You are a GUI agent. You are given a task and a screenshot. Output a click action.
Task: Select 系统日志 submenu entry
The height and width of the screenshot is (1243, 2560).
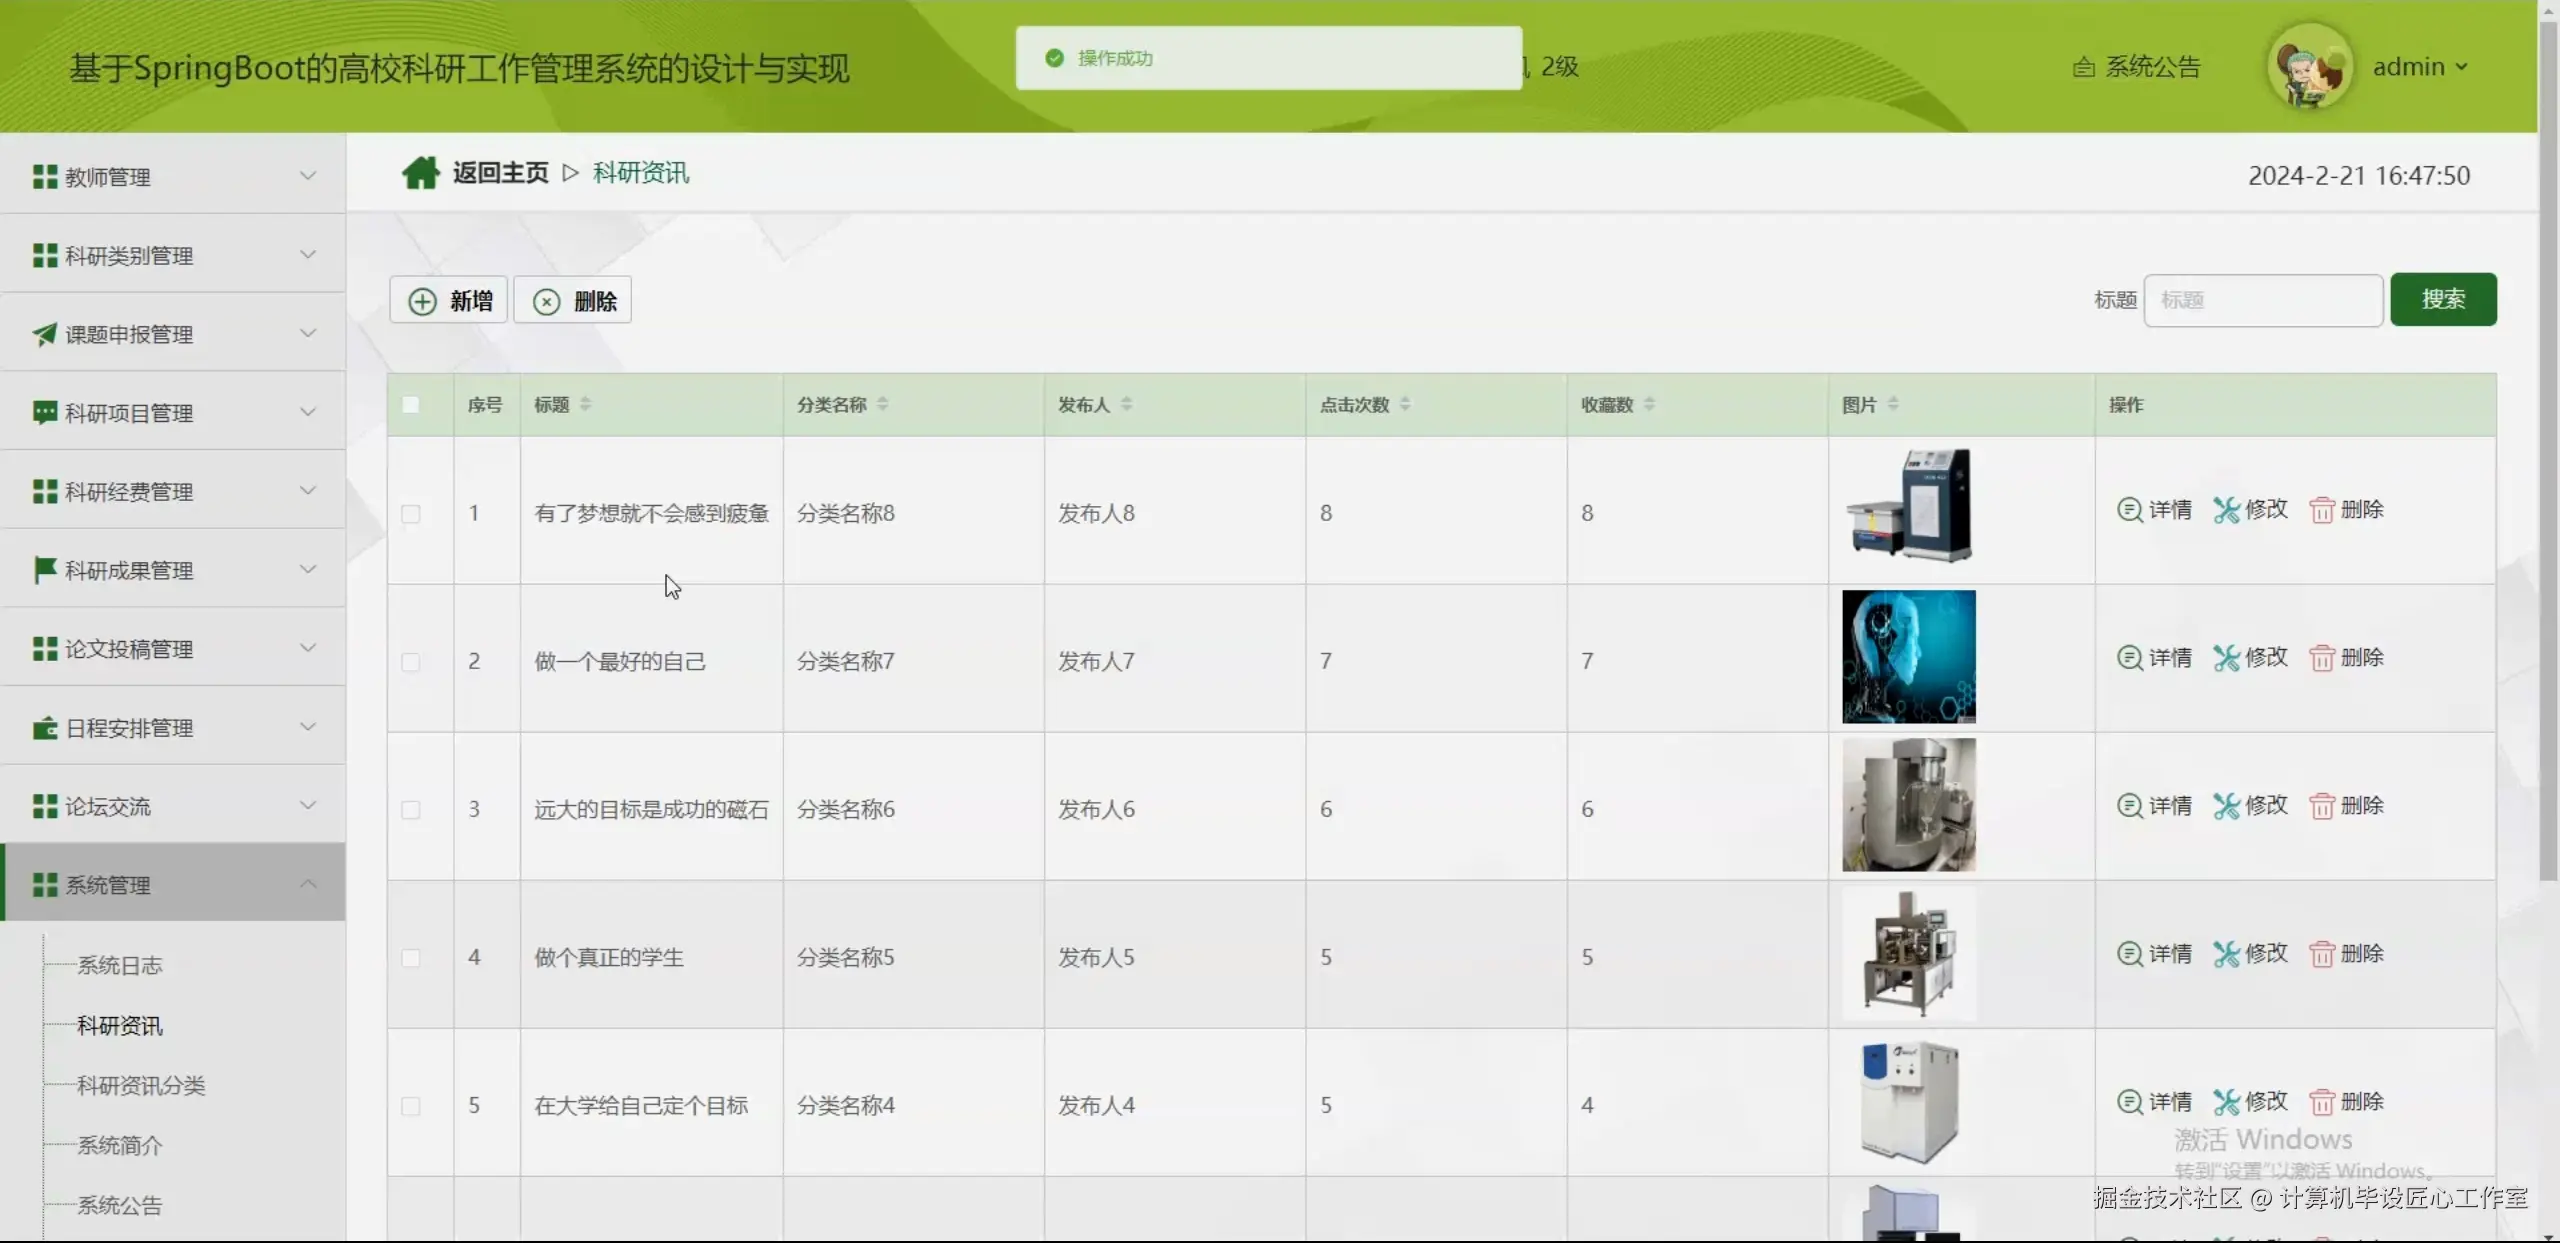[120, 965]
